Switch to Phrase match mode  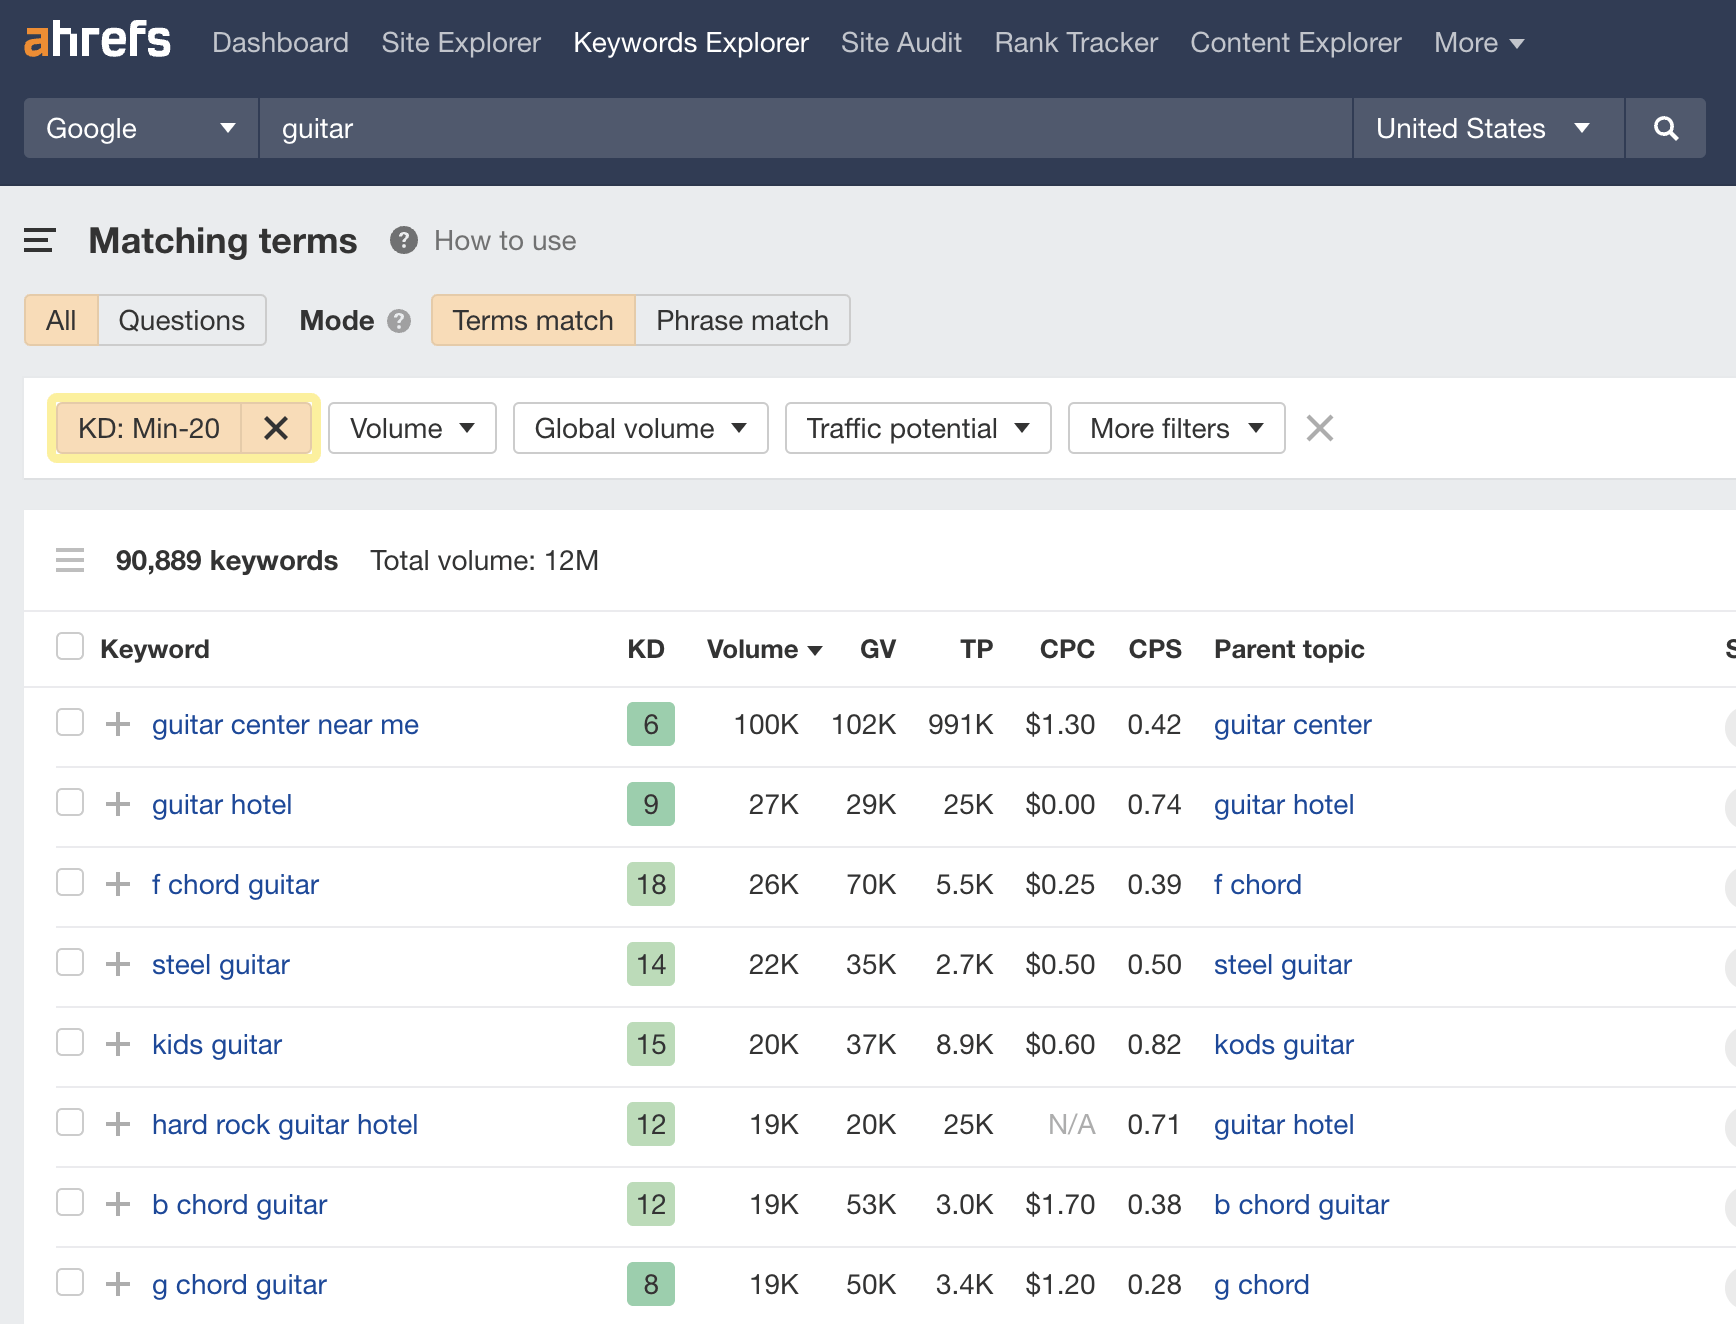coord(741,320)
